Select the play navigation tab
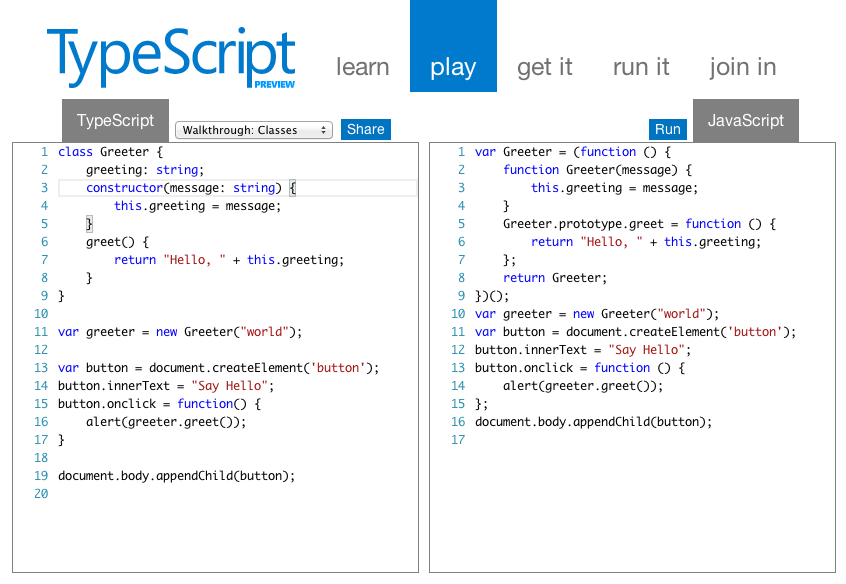This screenshot has width=846, height=584. (453, 46)
